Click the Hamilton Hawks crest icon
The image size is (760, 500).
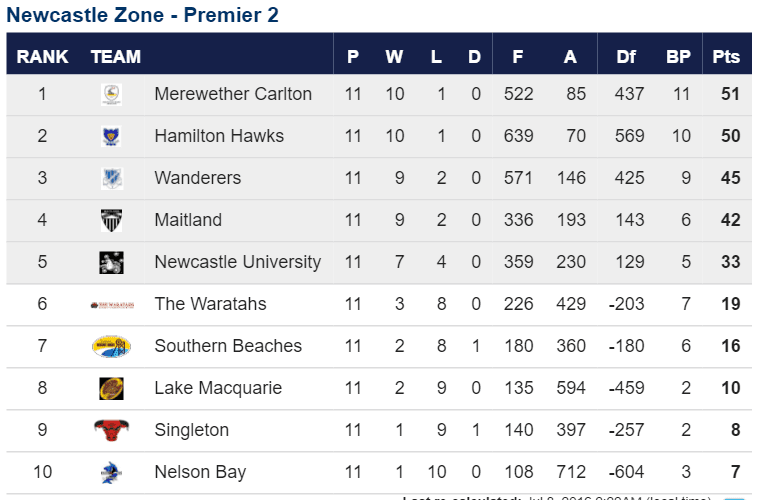(x=111, y=136)
